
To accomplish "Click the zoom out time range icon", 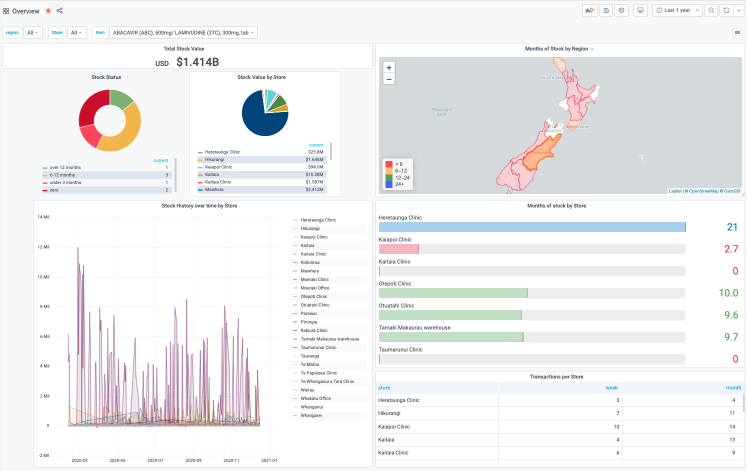I will (711, 10).
